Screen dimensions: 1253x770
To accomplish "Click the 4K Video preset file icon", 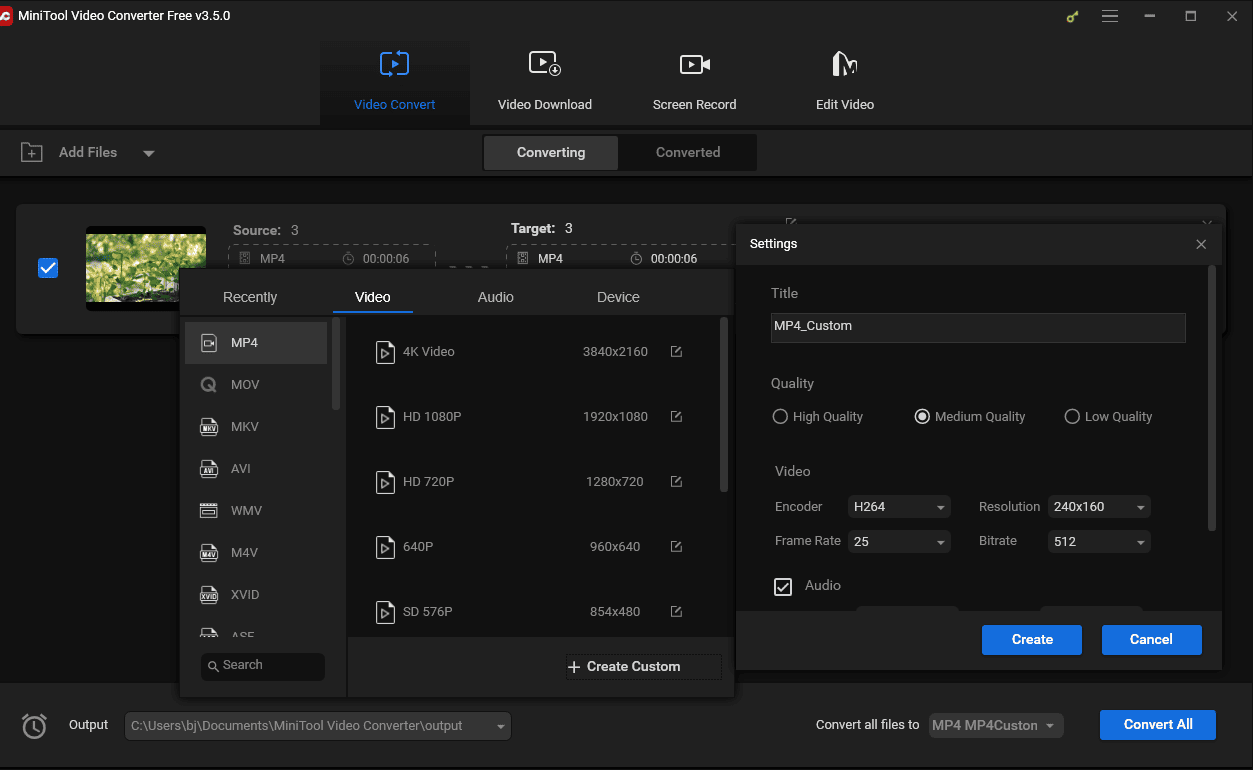I will click(x=385, y=352).
